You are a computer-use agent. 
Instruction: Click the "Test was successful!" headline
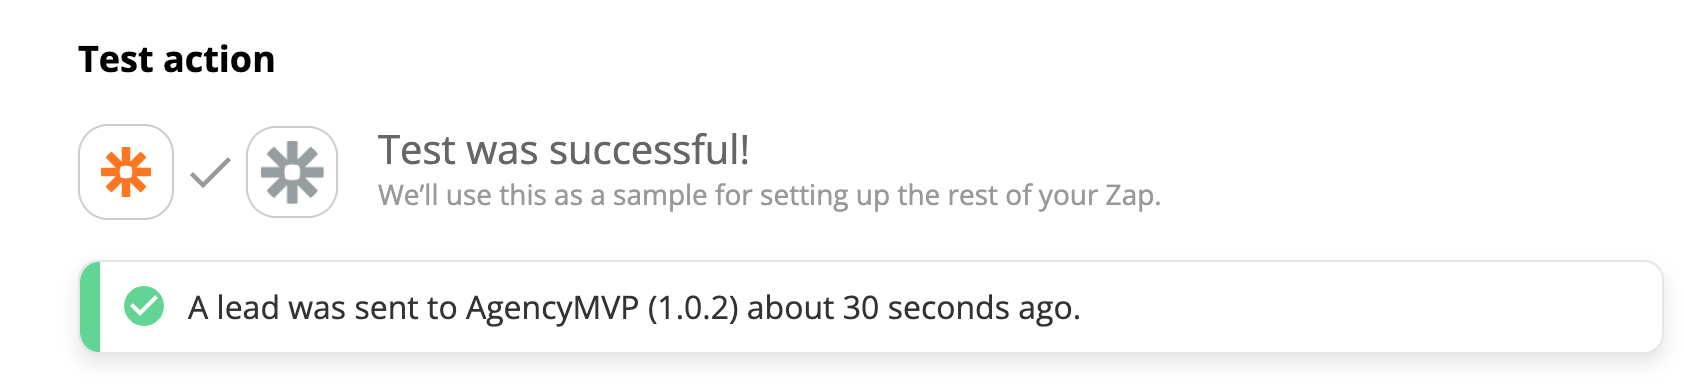[564, 150]
